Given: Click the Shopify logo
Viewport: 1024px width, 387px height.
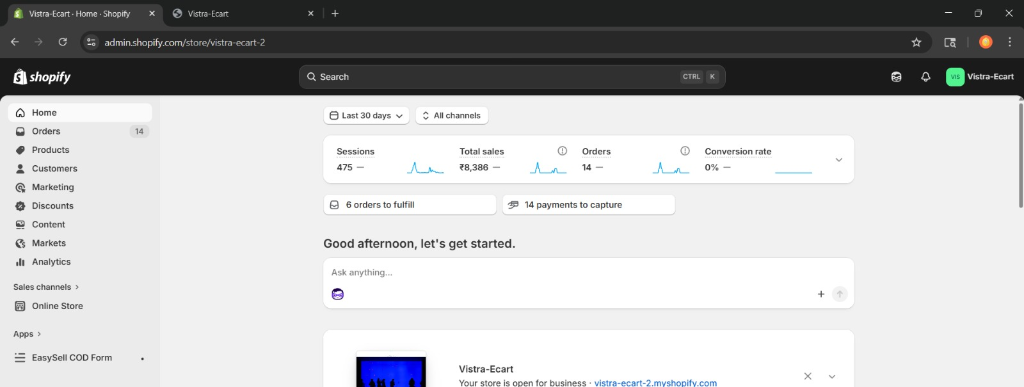Looking at the screenshot, I should (x=42, y=77).
